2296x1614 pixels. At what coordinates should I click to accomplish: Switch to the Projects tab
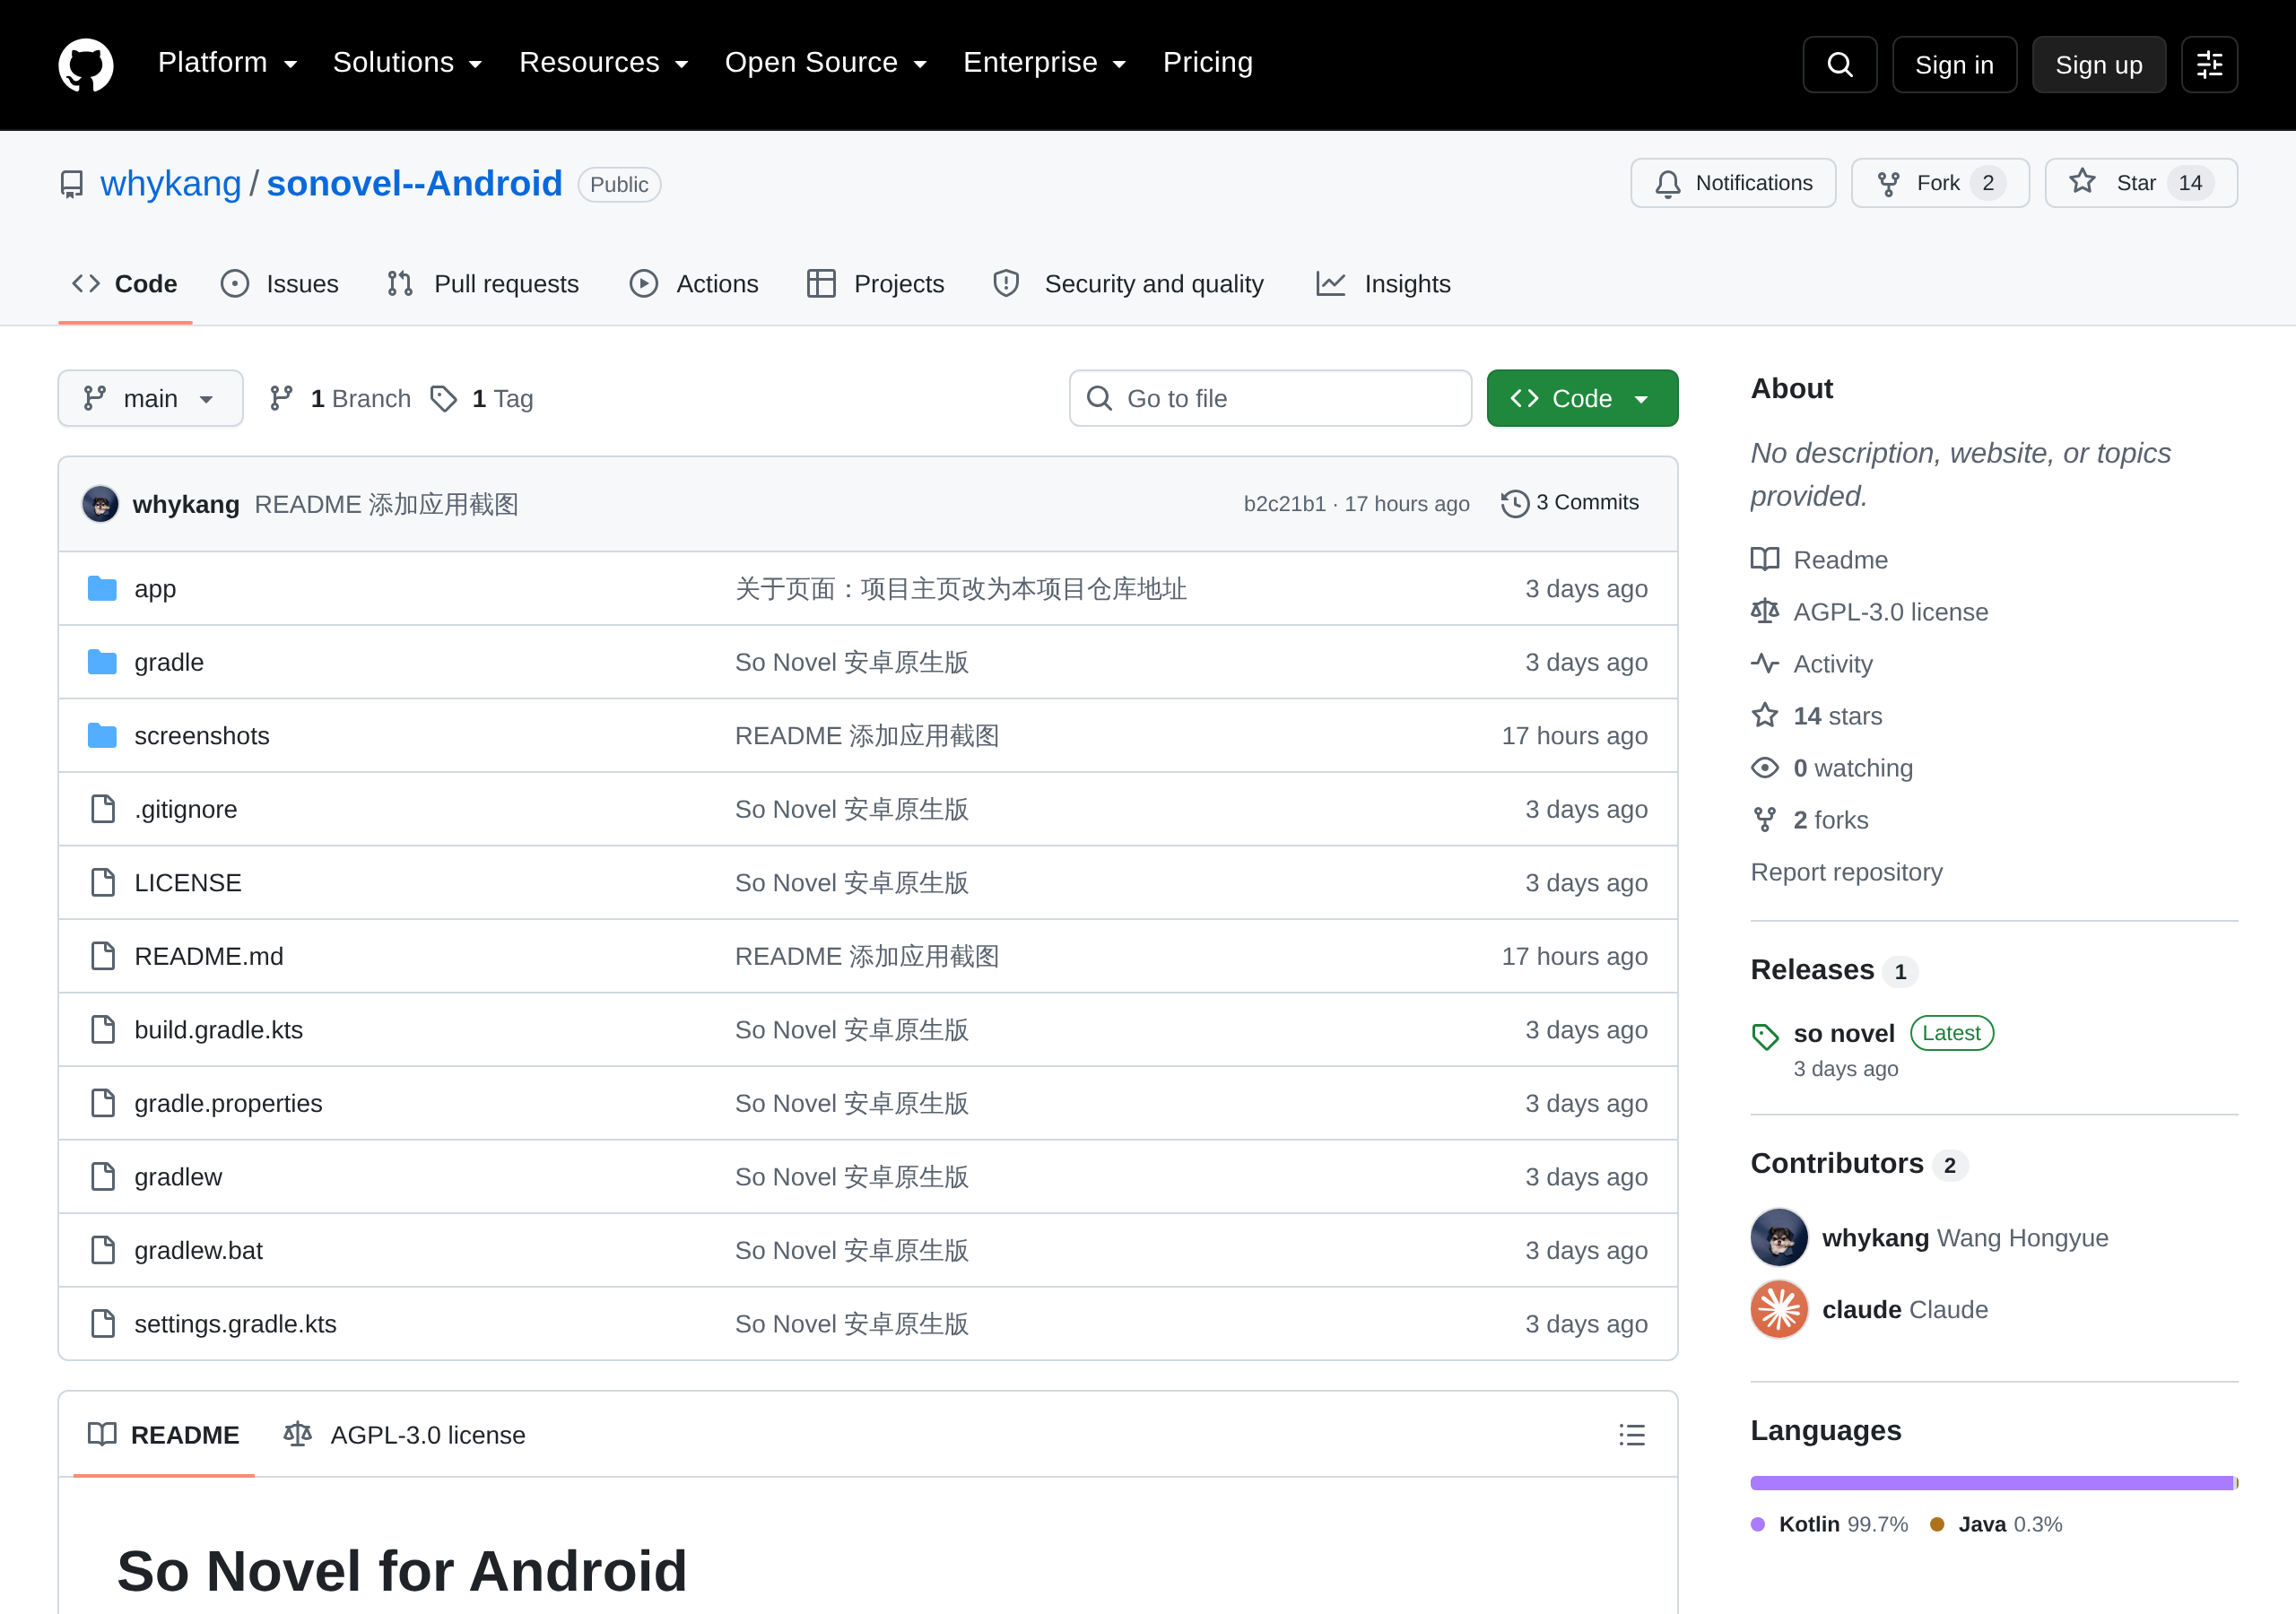876,284
